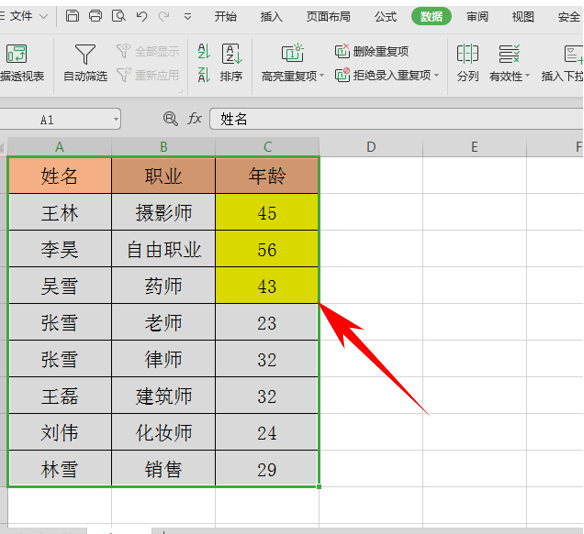This screenshot has width=584, height=534.
Task: Click the Print icon in quick toolbar
Action: [x=95, y=16]
